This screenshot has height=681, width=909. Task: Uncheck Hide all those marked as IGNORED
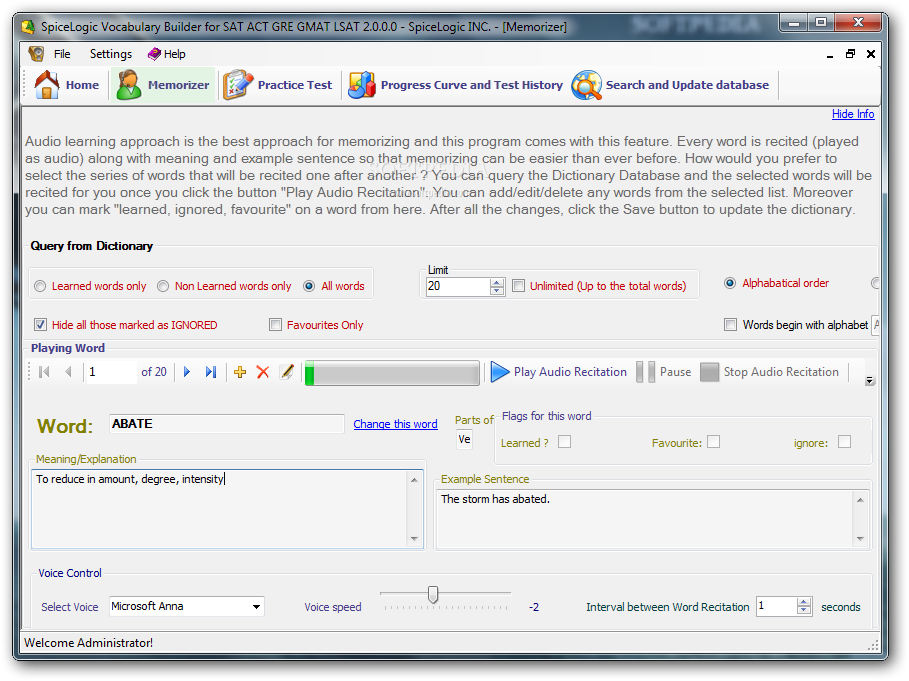(x=40, y=325)
